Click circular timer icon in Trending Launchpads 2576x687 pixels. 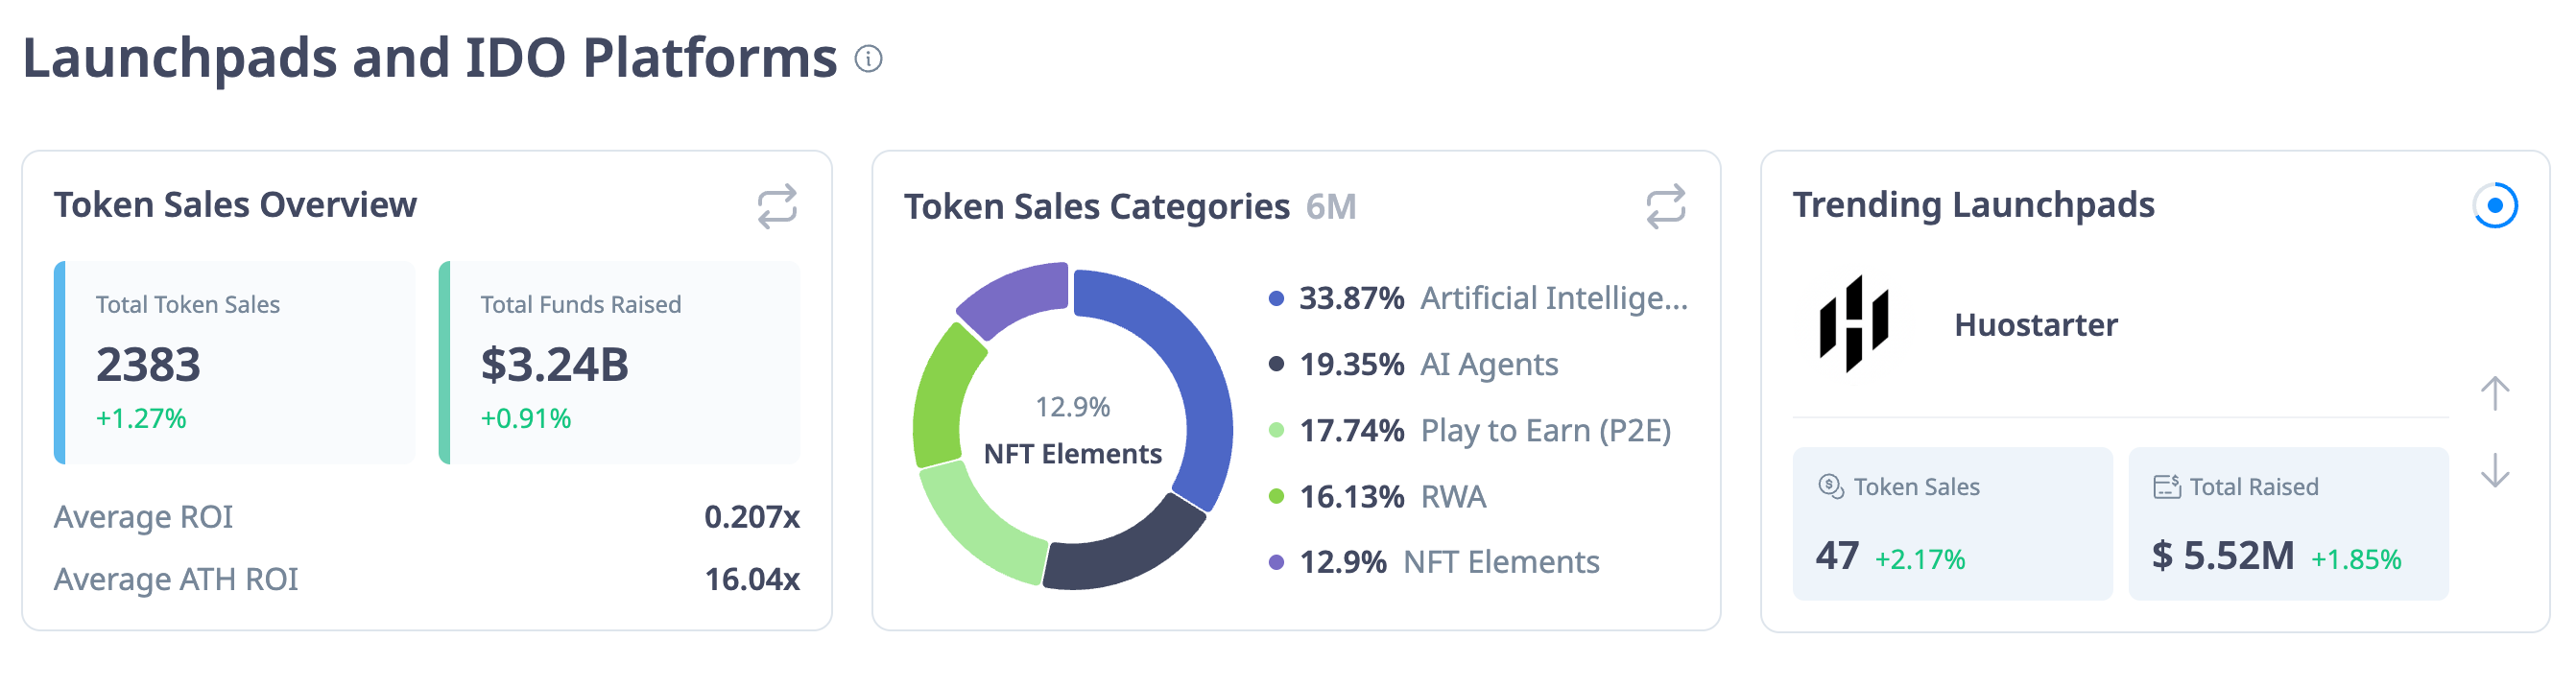coord(2494,206)
